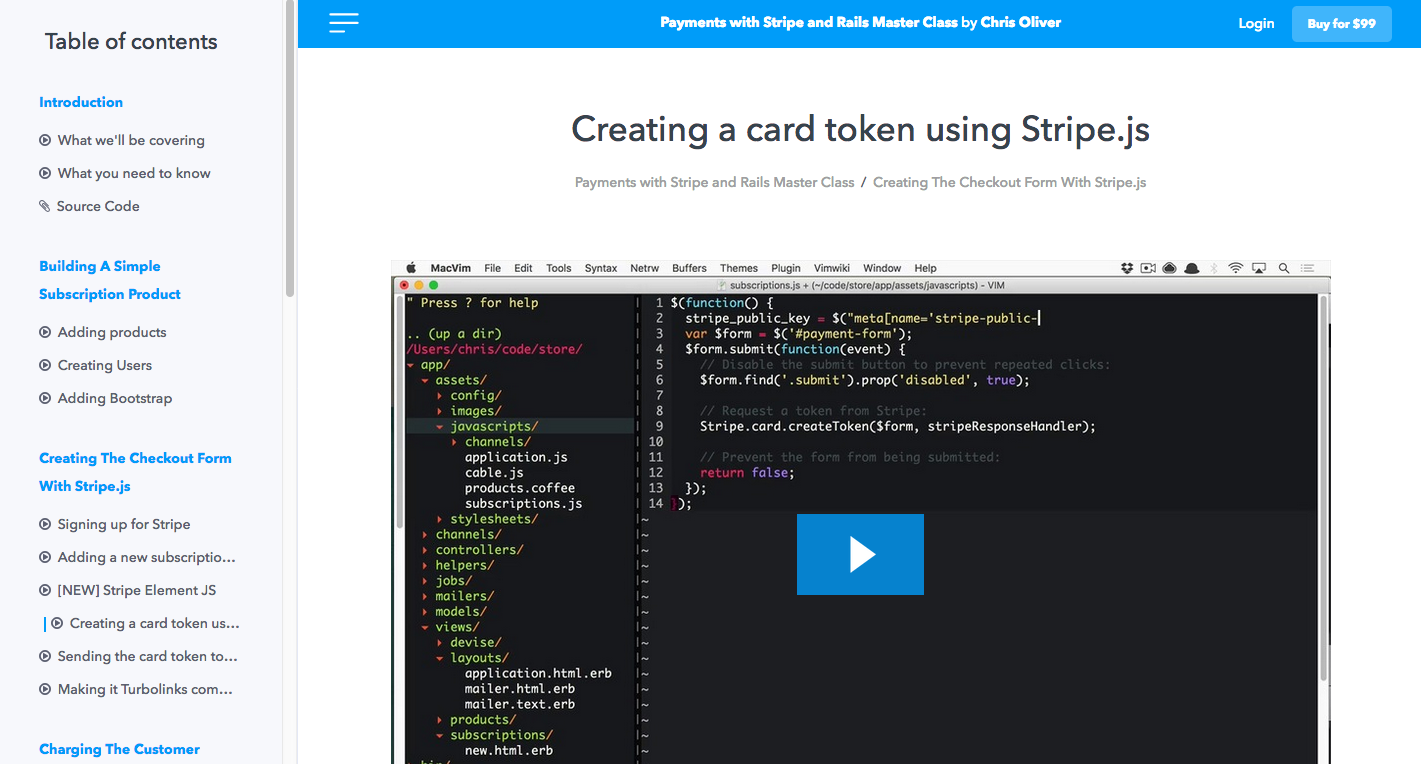The width and height of the screenshot is (1421, 764).
Task: Click the Login link
Action: tap(1256, 23)
